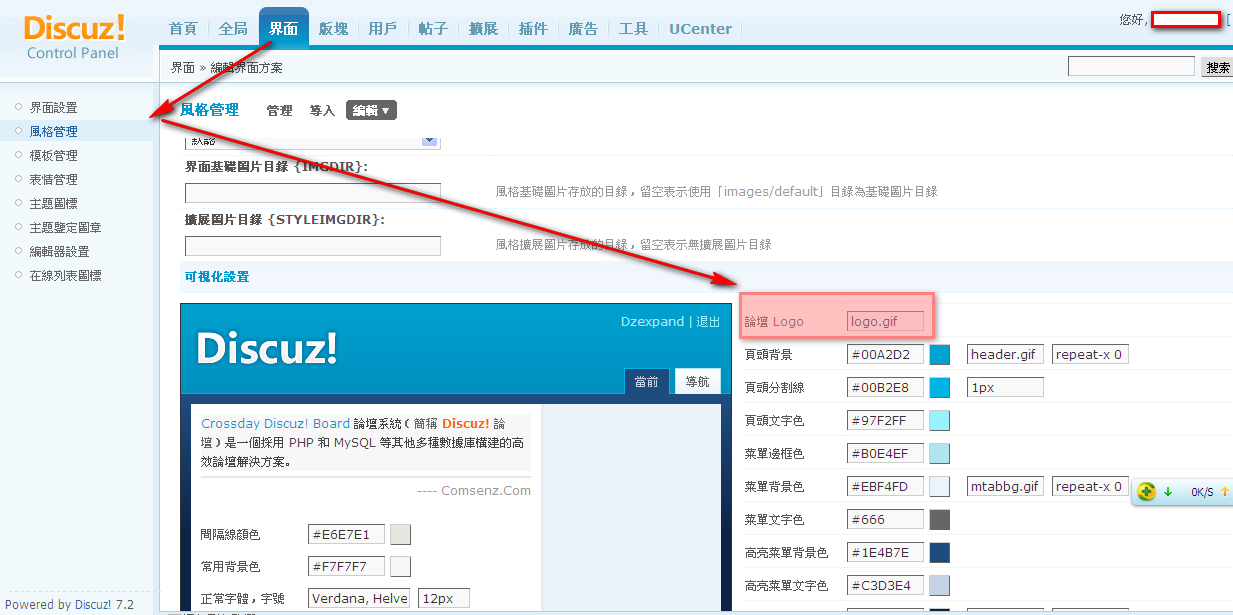Click the 高亮菜單背景色 value field
This screenshot has width=1233, height=615.
coord(885,552)
